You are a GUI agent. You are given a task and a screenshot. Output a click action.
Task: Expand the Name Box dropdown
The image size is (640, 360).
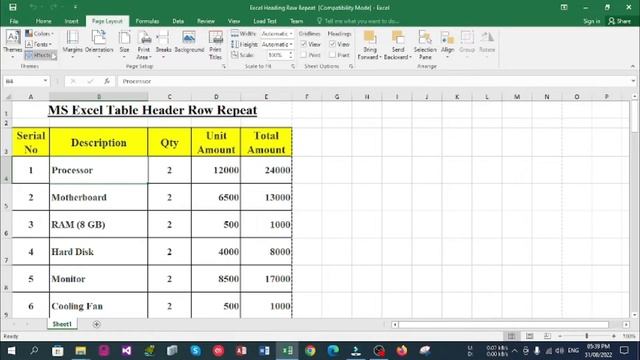coord(45,81)
